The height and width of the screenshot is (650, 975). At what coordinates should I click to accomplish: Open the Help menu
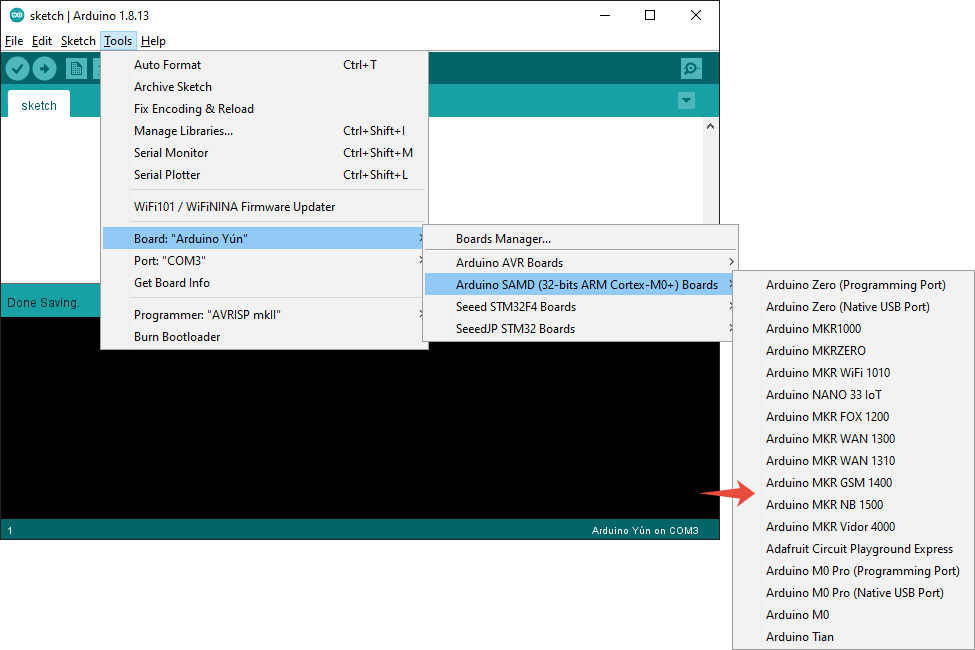(x=153, y=41)
